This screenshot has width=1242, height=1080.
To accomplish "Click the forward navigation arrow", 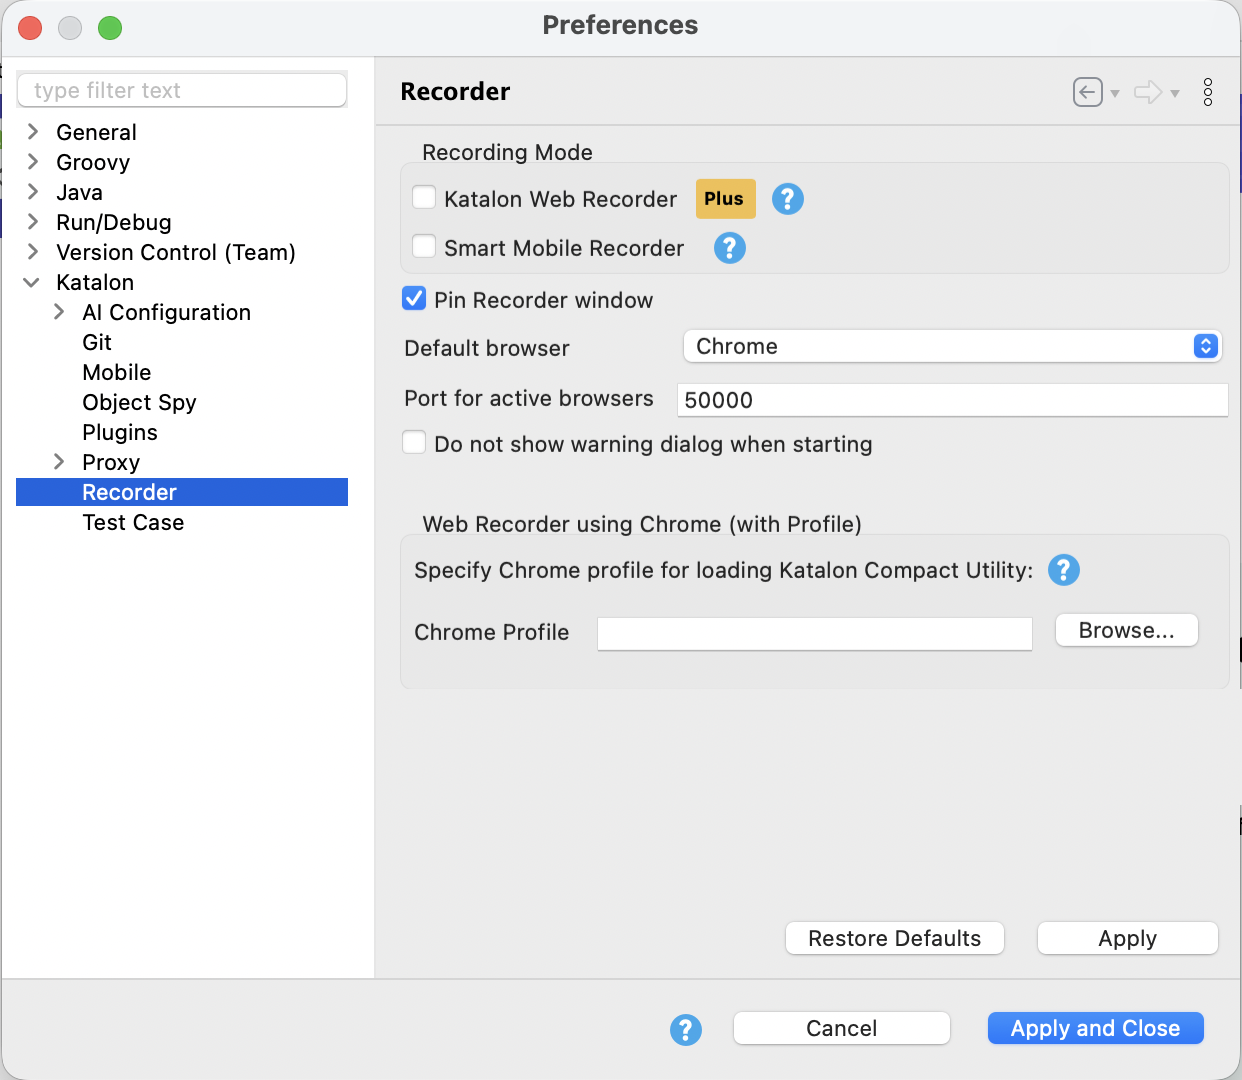I will (x=1148, y=91).
